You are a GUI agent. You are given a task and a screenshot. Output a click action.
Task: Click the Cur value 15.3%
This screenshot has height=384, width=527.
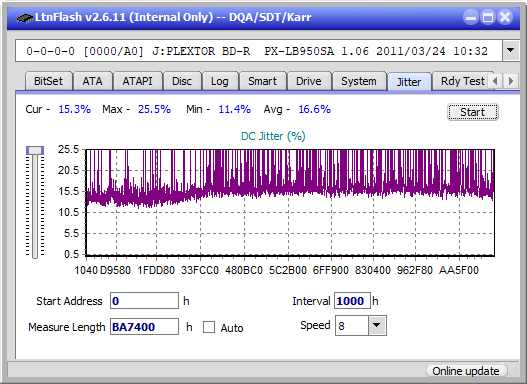pyautogui.click(x=75, y=109)
